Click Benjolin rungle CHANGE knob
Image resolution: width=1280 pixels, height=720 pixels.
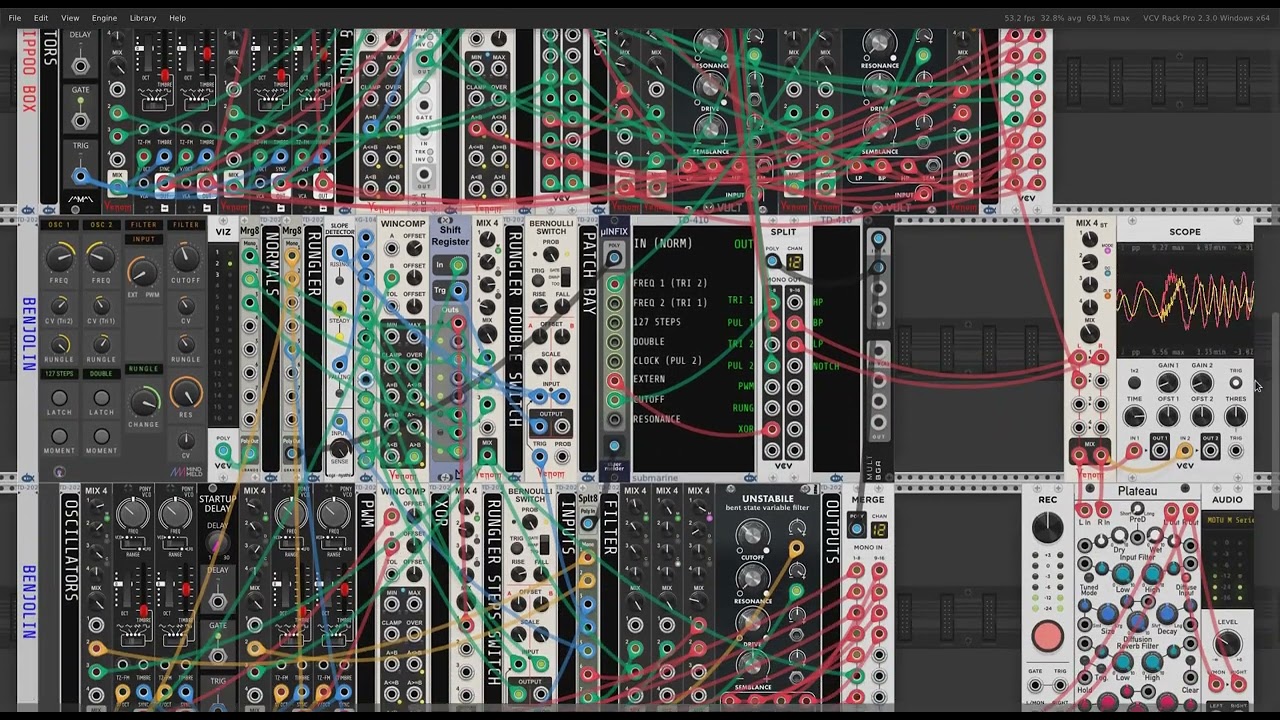144,401
